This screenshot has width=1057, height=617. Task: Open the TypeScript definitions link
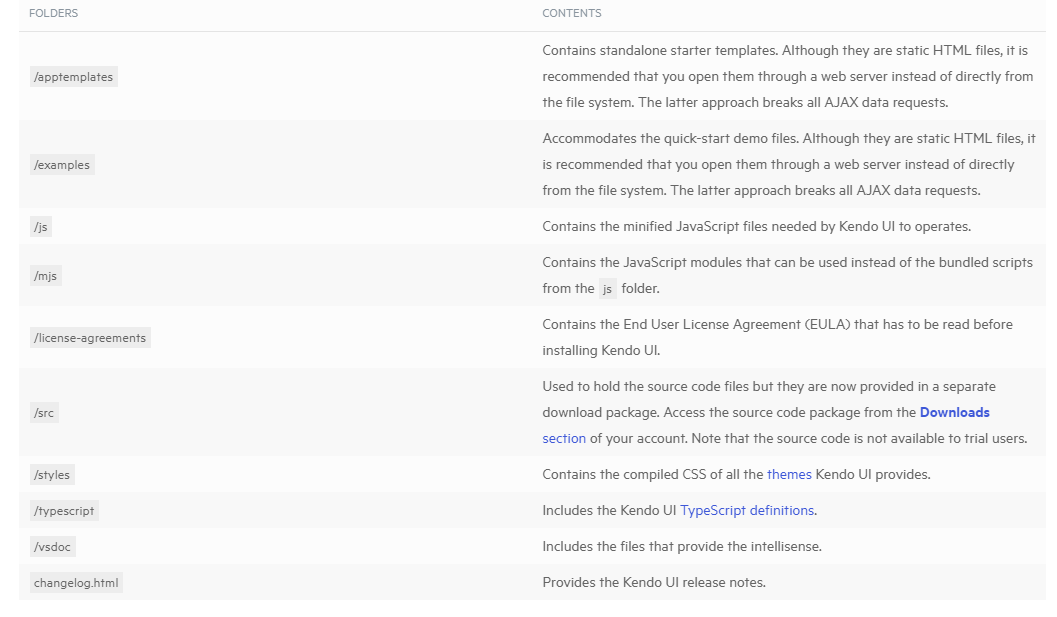(747, 510)
